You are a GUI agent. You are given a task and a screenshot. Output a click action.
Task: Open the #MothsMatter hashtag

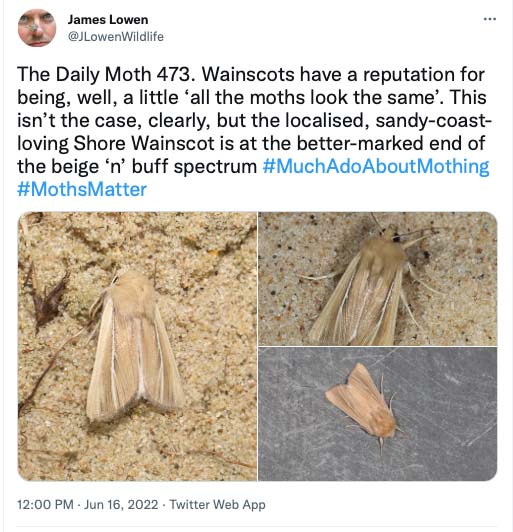pos(82,189)
